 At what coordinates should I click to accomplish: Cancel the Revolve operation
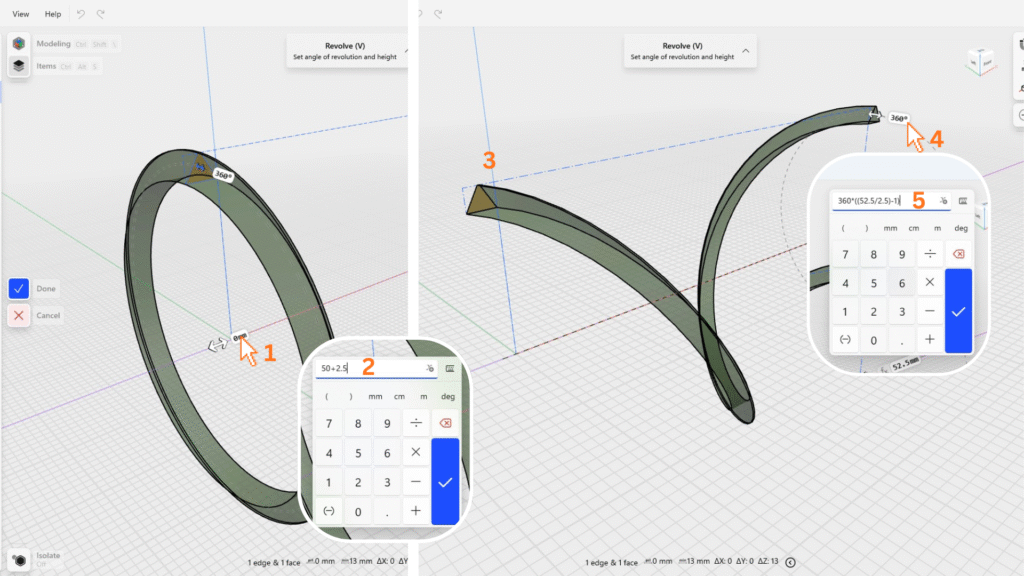pyautogui.click(x=19, y=315)
